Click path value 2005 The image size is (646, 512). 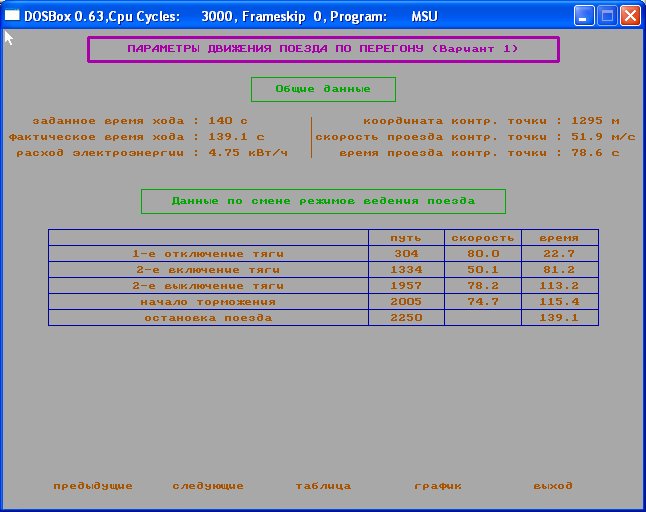click(406, 302)
